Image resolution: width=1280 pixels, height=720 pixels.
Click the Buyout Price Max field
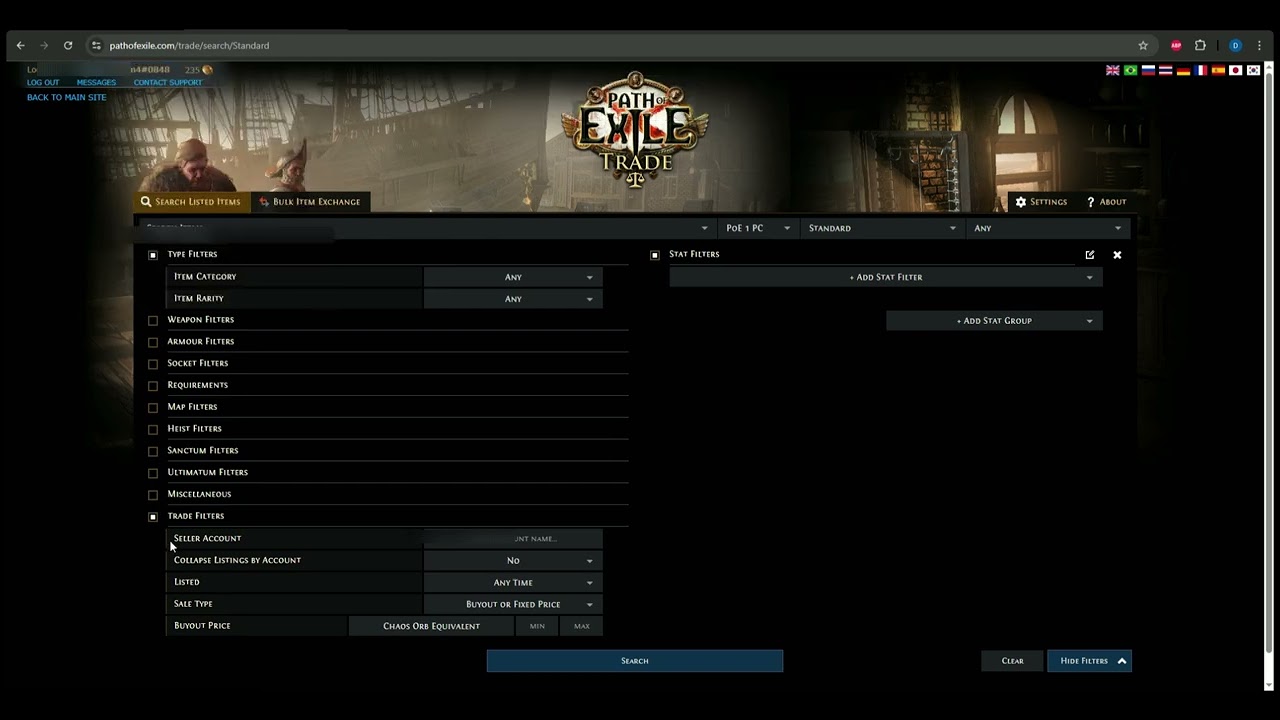(582, 626)
